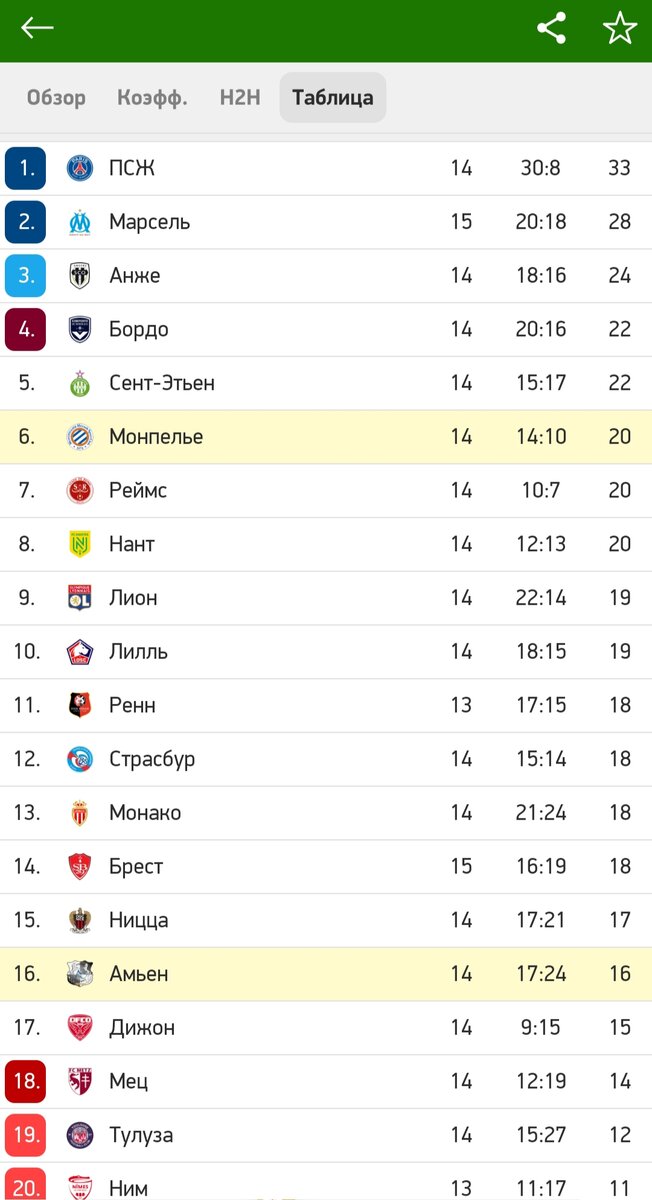
Task: Toggle the favorite star icon
Action: pos(620,28)
